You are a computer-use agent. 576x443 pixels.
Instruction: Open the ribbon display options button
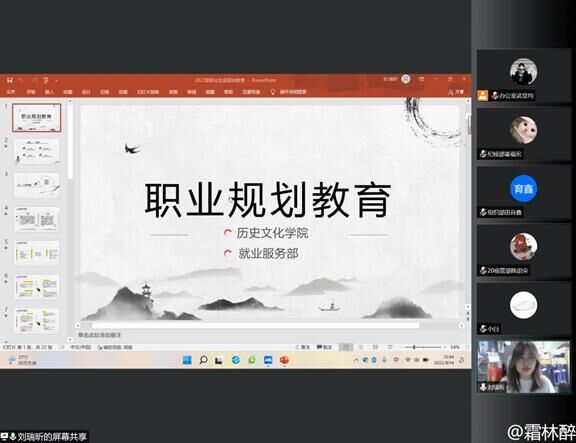point(421,79)
